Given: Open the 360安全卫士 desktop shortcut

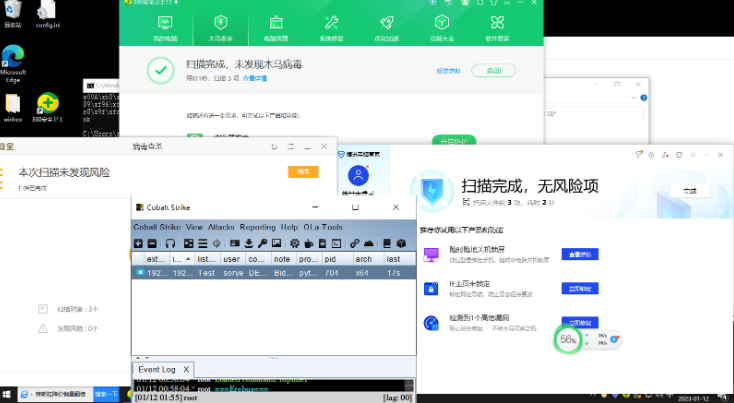Looking at the screenshot, I should pos(47,108).
